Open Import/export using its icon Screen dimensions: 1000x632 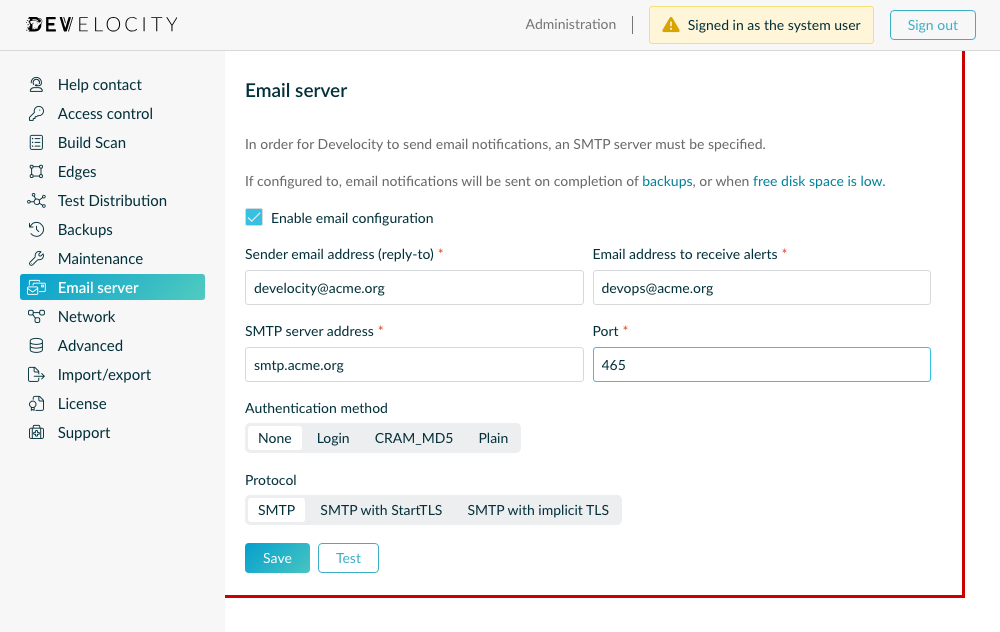[35, 374]
